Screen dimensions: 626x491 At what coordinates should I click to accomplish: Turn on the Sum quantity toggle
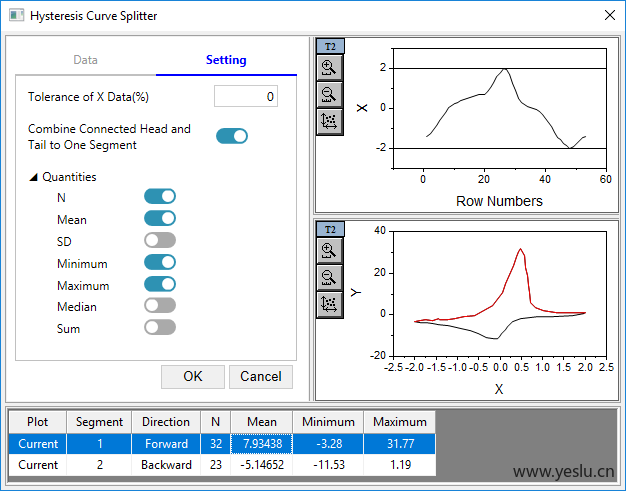tap(160, 327)
